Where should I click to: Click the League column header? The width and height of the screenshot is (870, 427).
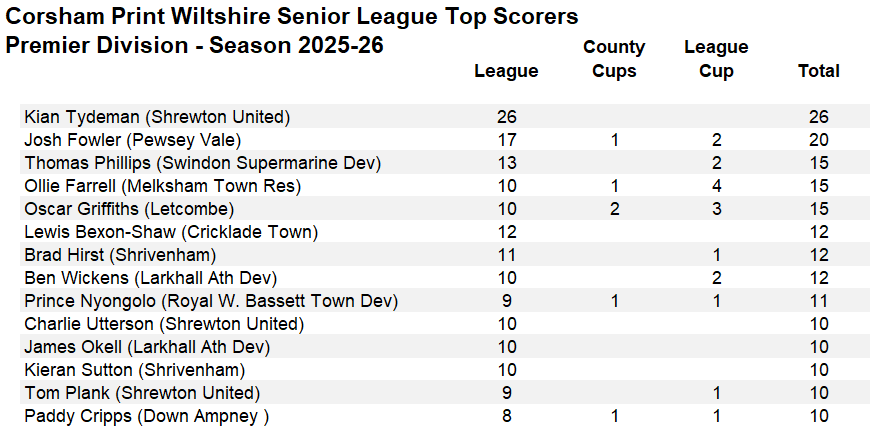pos(505,71)
